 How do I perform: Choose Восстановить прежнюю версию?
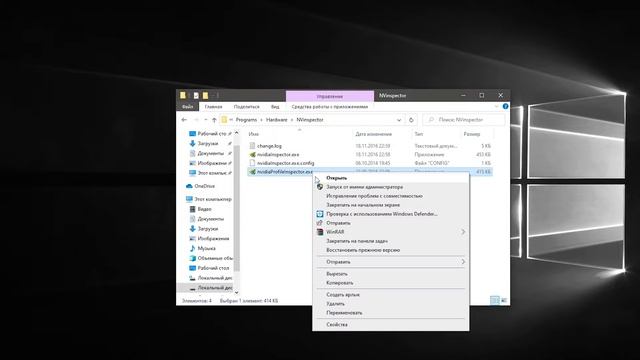pos(391,250)
